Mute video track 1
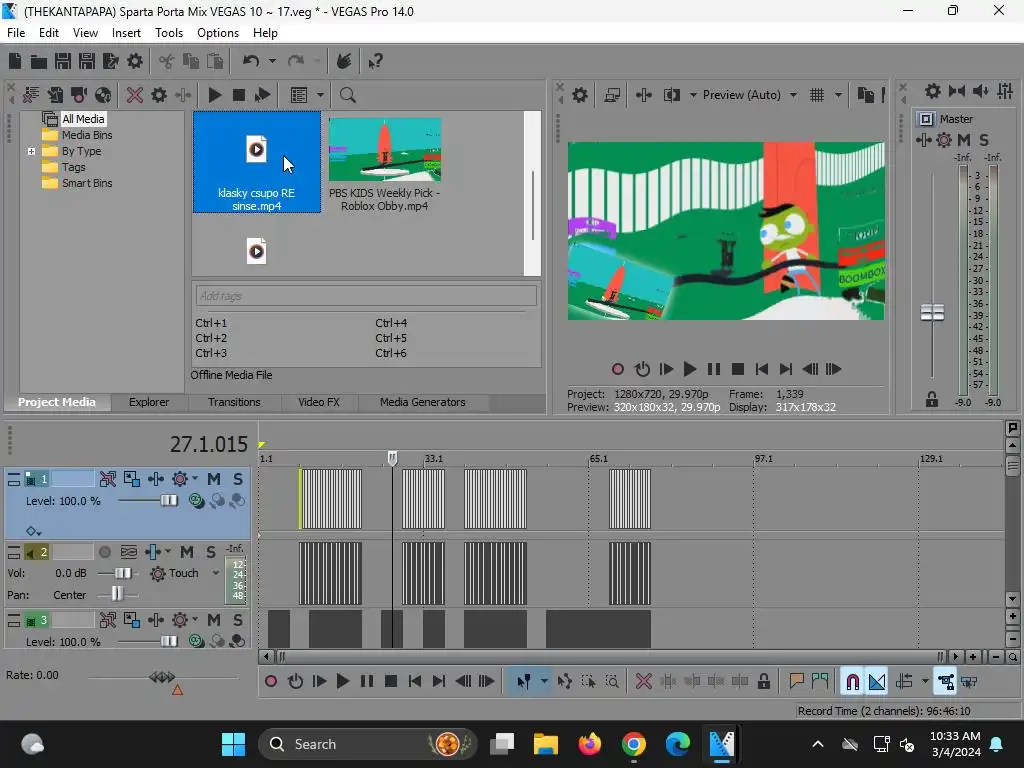The width and height of the screenshot is (1024, 768). click(214, 479)
